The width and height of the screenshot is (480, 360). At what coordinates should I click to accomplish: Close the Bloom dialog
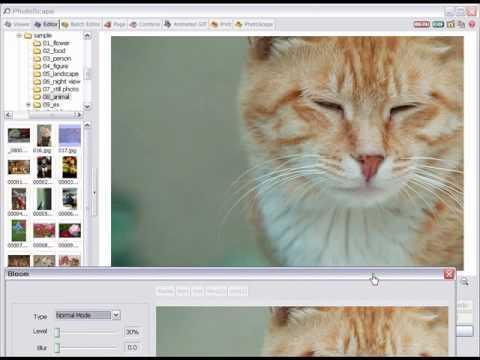pos(449,274)
